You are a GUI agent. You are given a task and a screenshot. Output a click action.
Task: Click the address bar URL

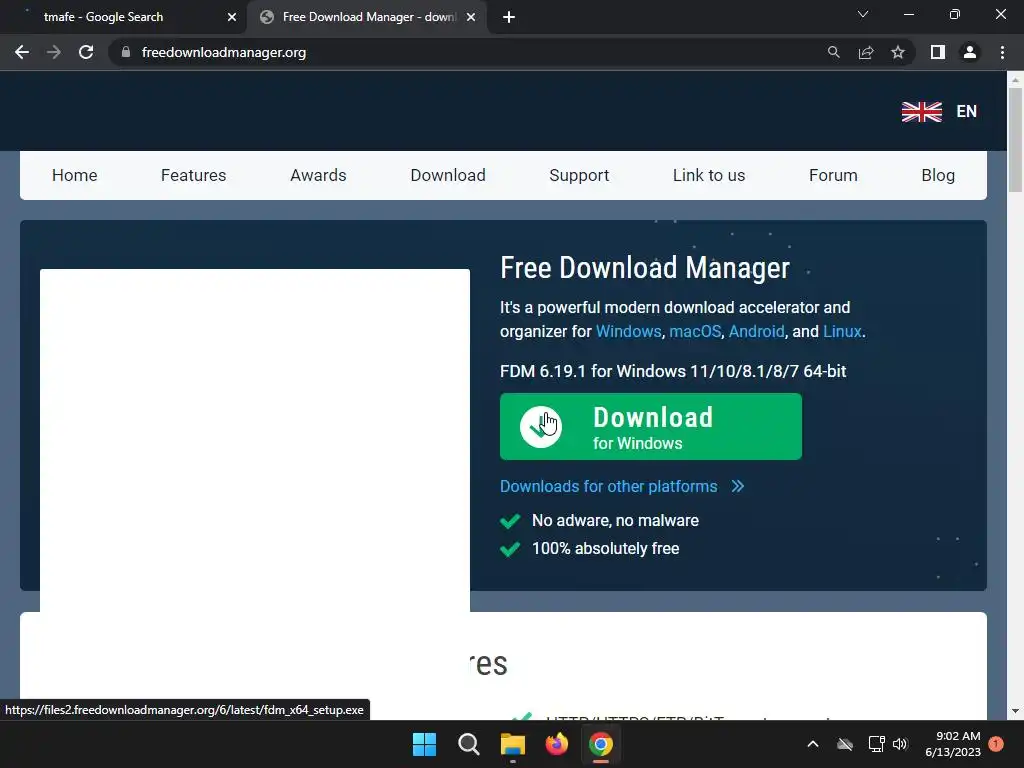(x=224, y=52)
